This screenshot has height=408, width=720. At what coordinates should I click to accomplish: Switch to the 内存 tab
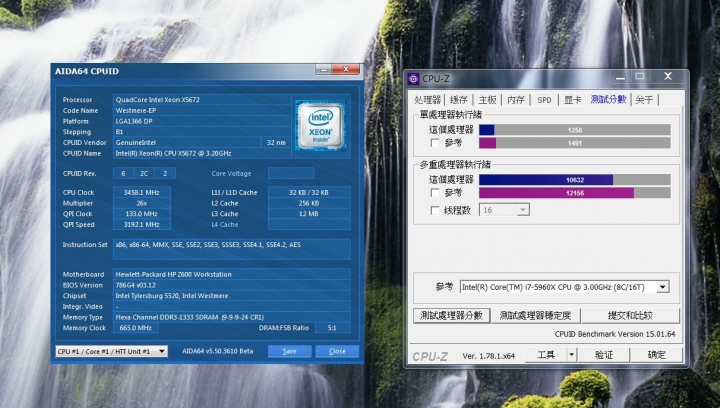pos(516,100)
